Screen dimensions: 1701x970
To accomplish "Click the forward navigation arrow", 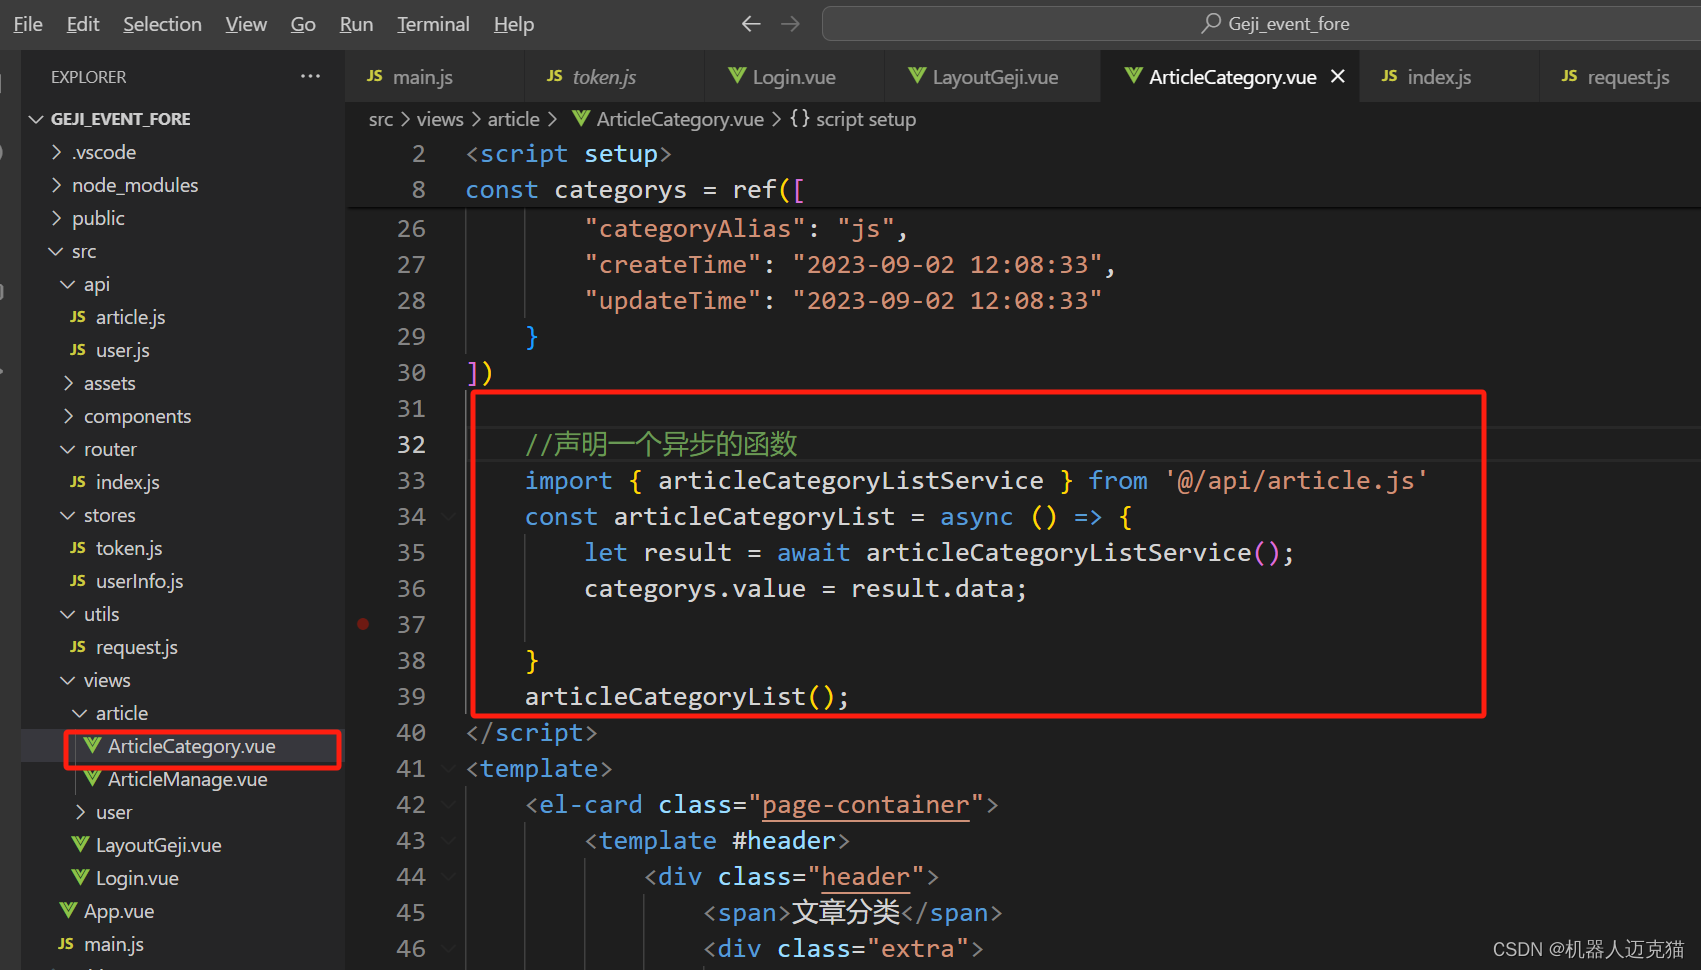I will pyautogui.click(x=790, y=23).
